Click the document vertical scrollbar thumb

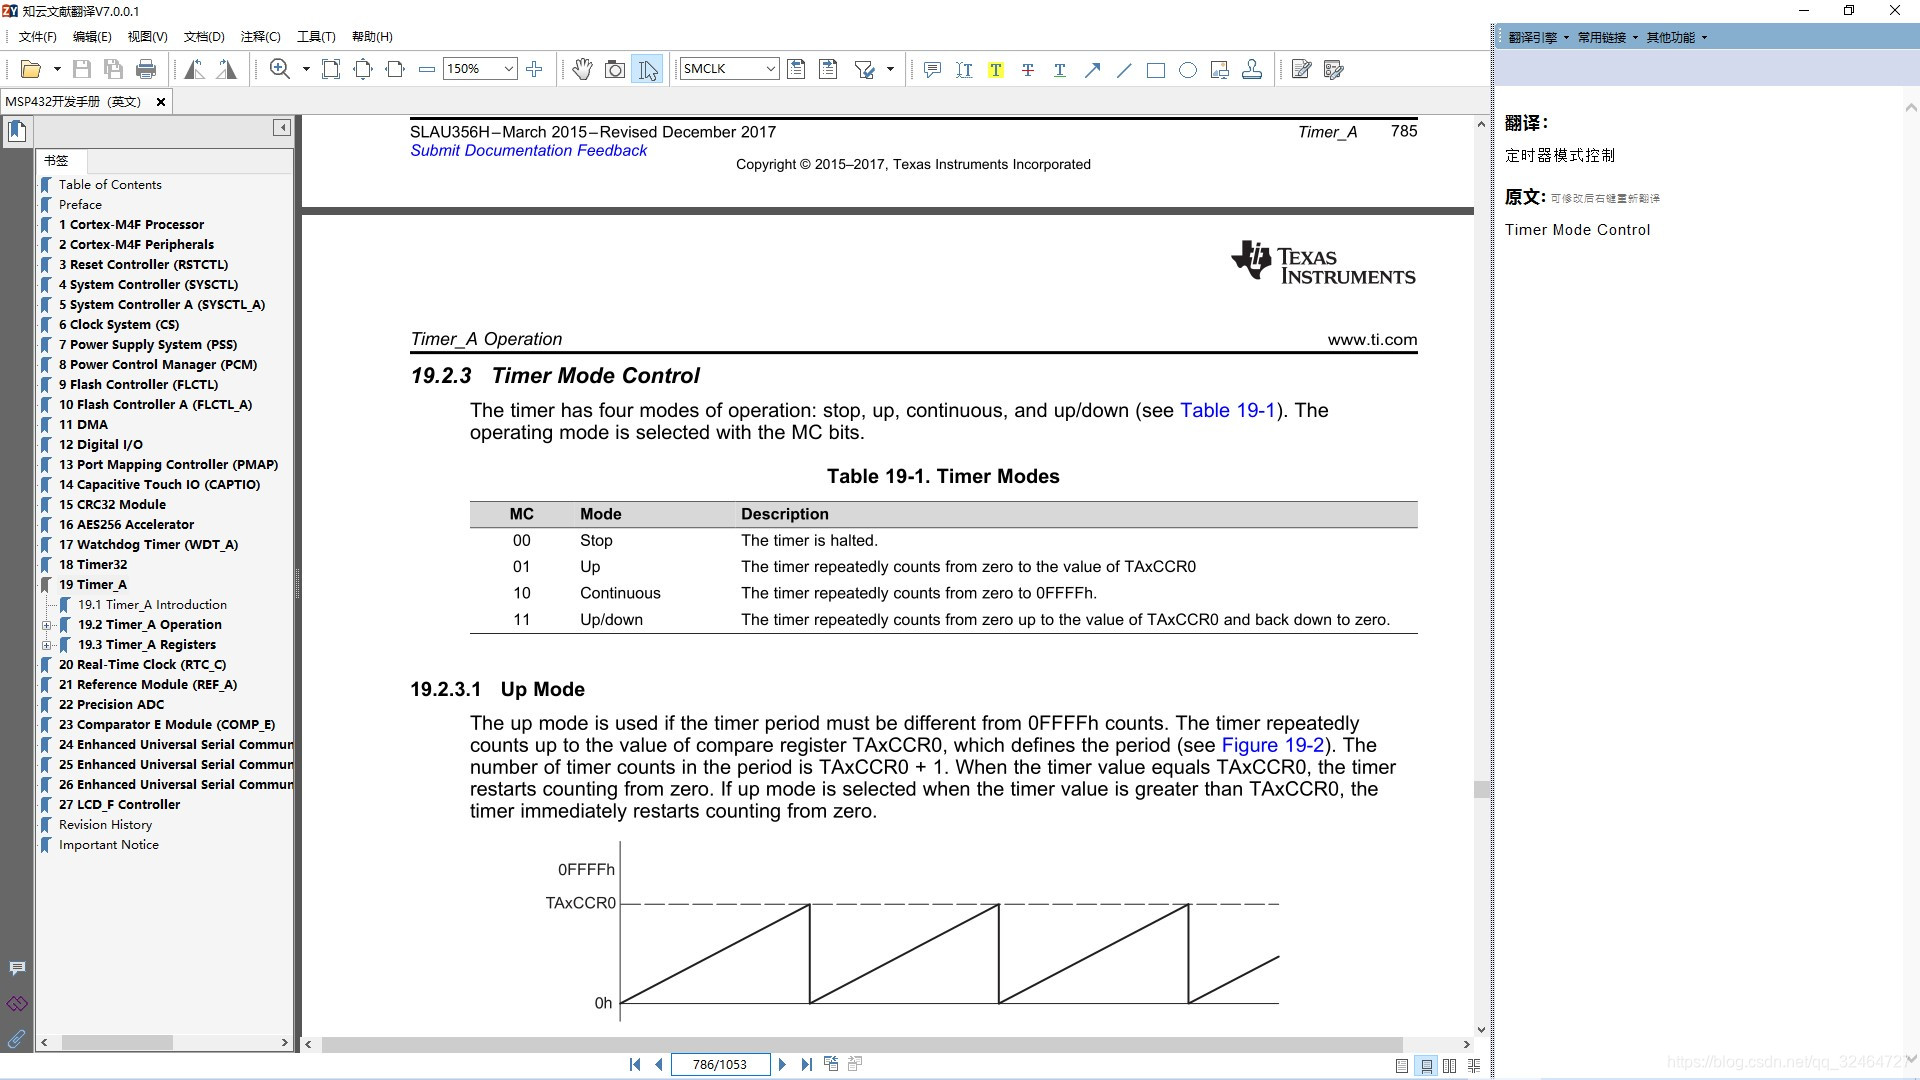tap(1481, 790)
